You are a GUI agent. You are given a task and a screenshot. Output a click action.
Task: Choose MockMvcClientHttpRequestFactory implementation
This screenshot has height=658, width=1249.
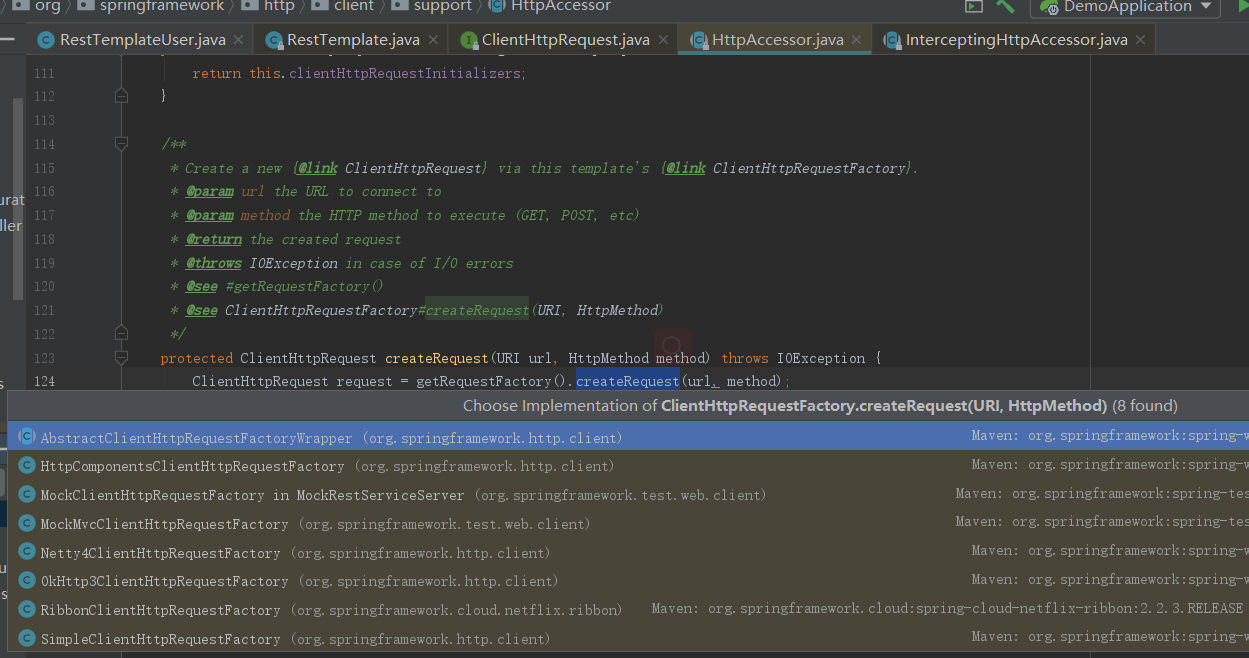point(628,524)
